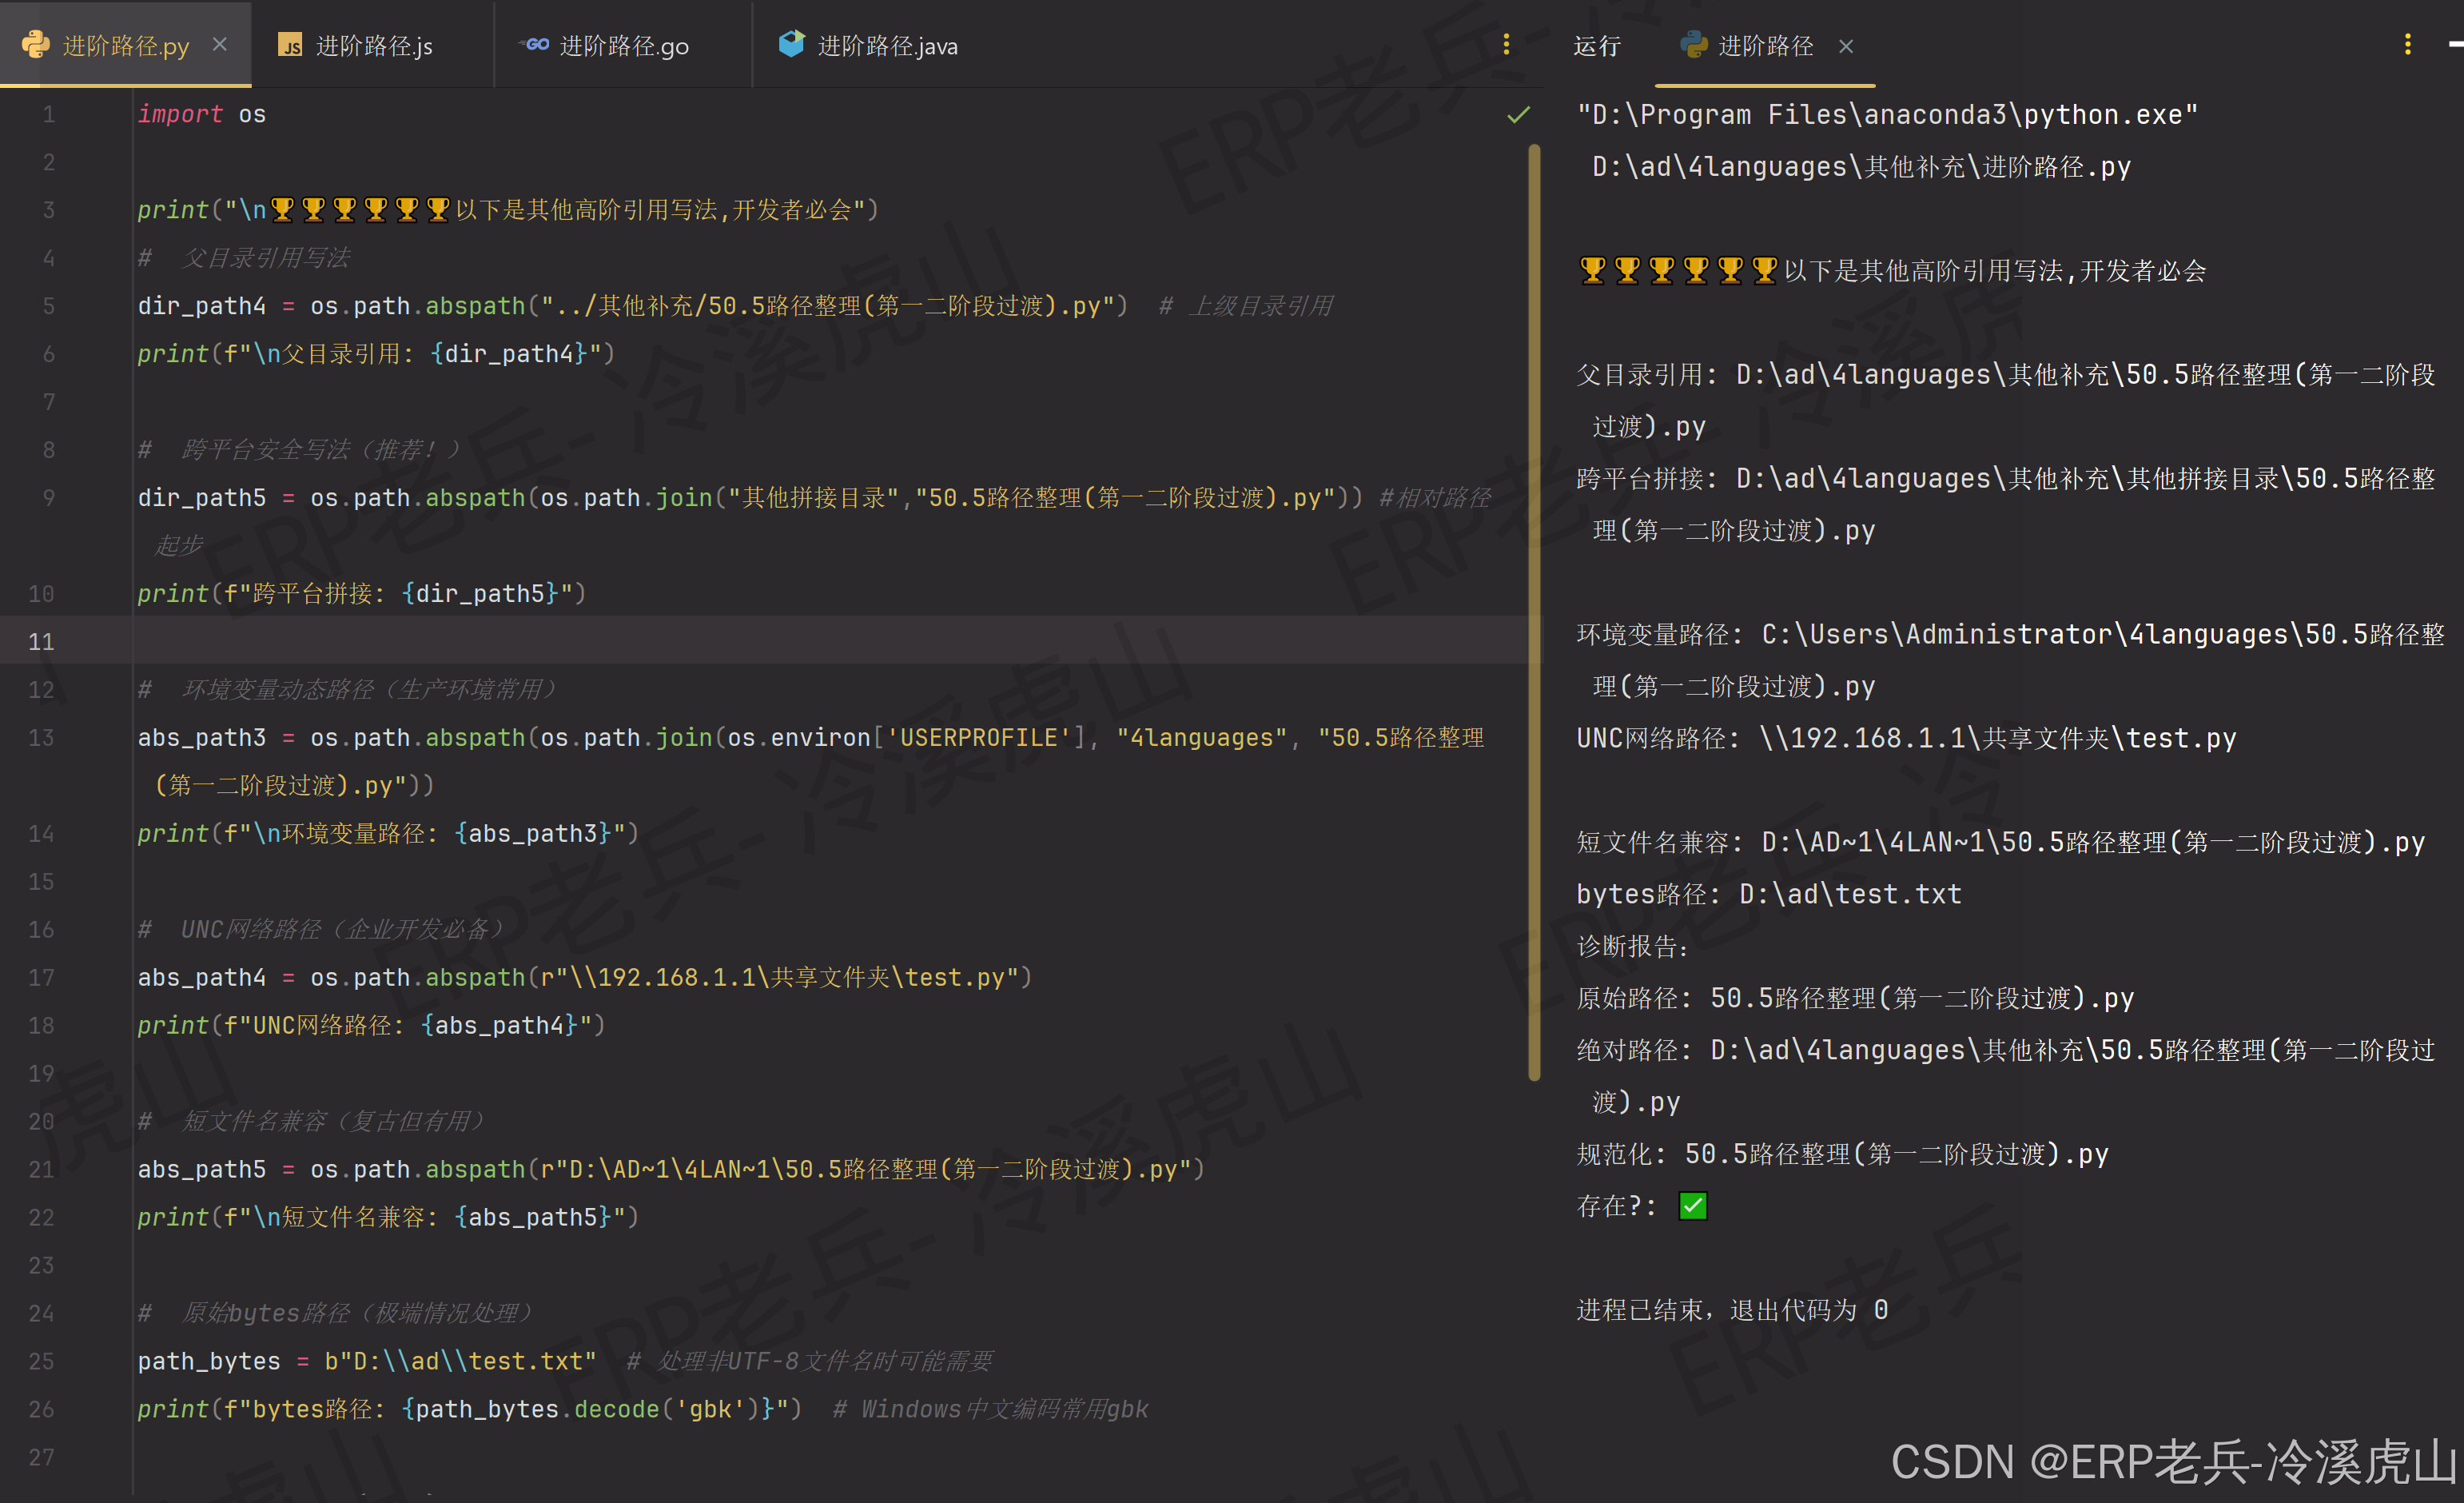Switch to the 进阶路径.go tab
The height and width of the screenshot is (1503, 2464).
pyautogui.click(x=623, y=46)
